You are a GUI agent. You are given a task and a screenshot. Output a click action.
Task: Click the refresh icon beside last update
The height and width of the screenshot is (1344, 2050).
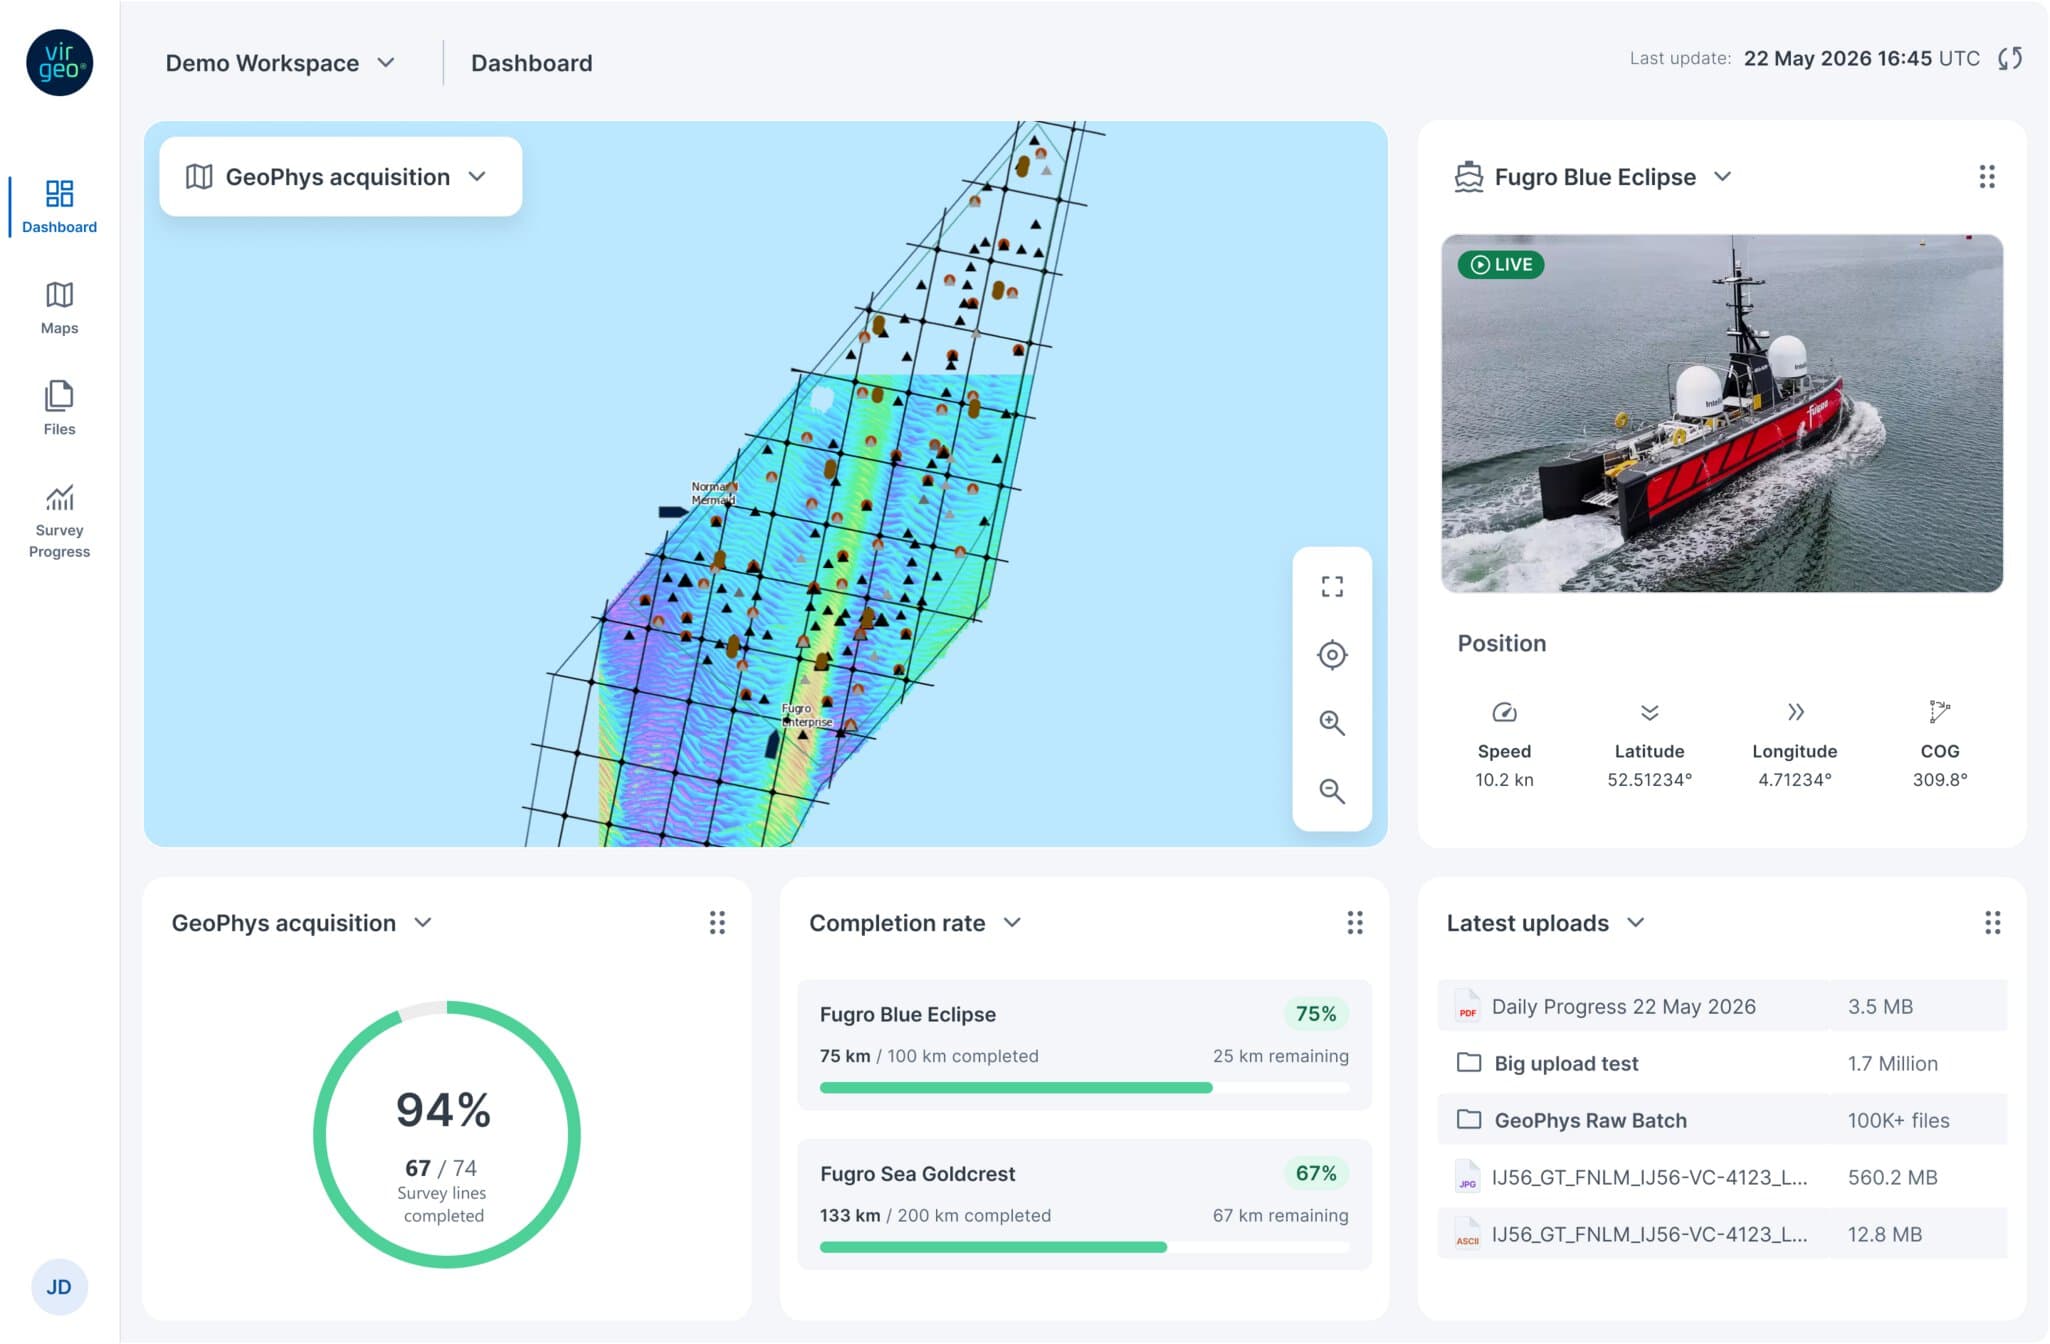click(x=2010, y=58)
